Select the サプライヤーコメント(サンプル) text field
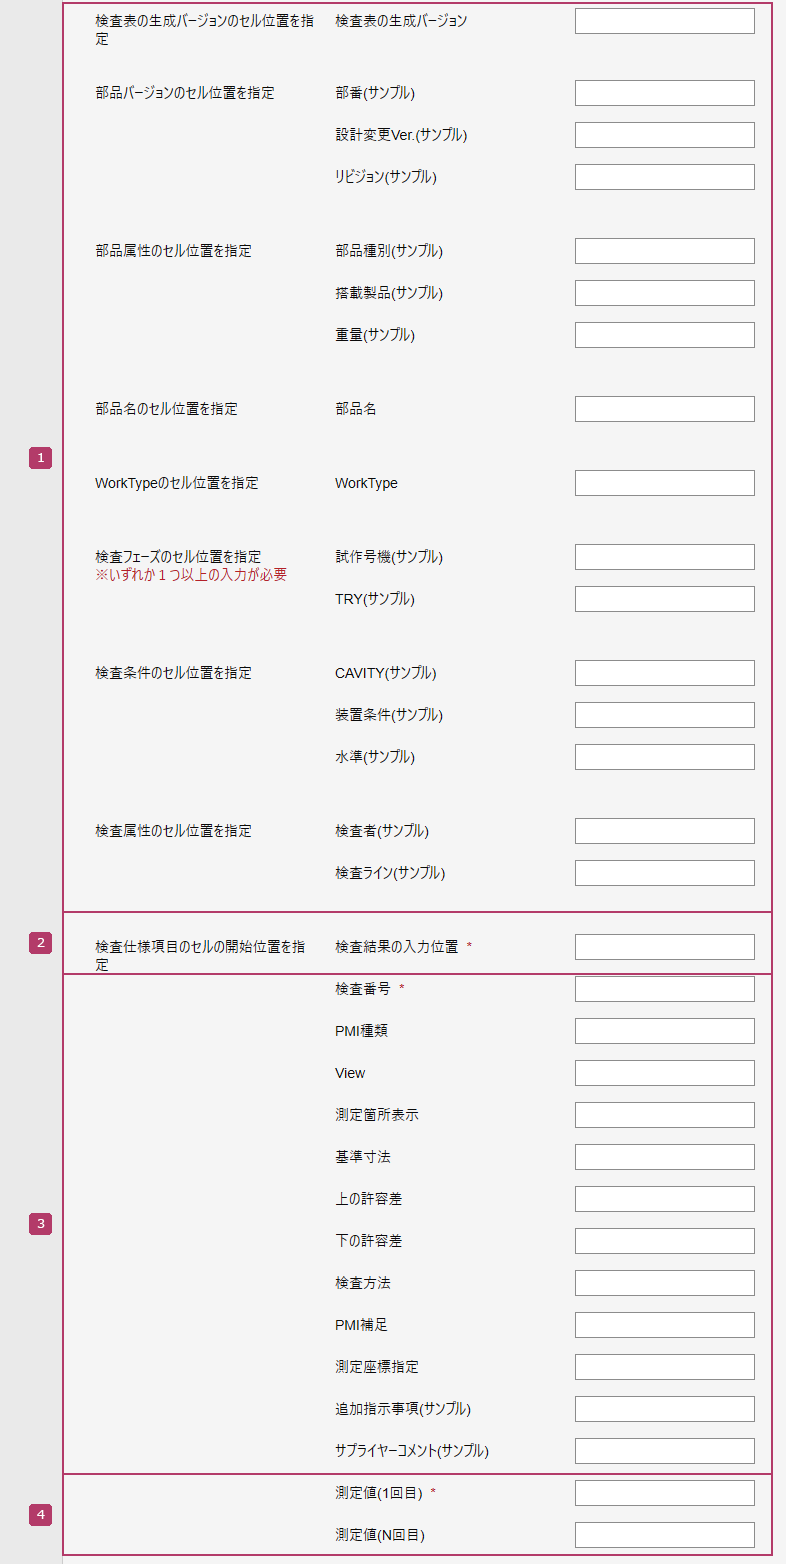 click(x=664, y=1451)
